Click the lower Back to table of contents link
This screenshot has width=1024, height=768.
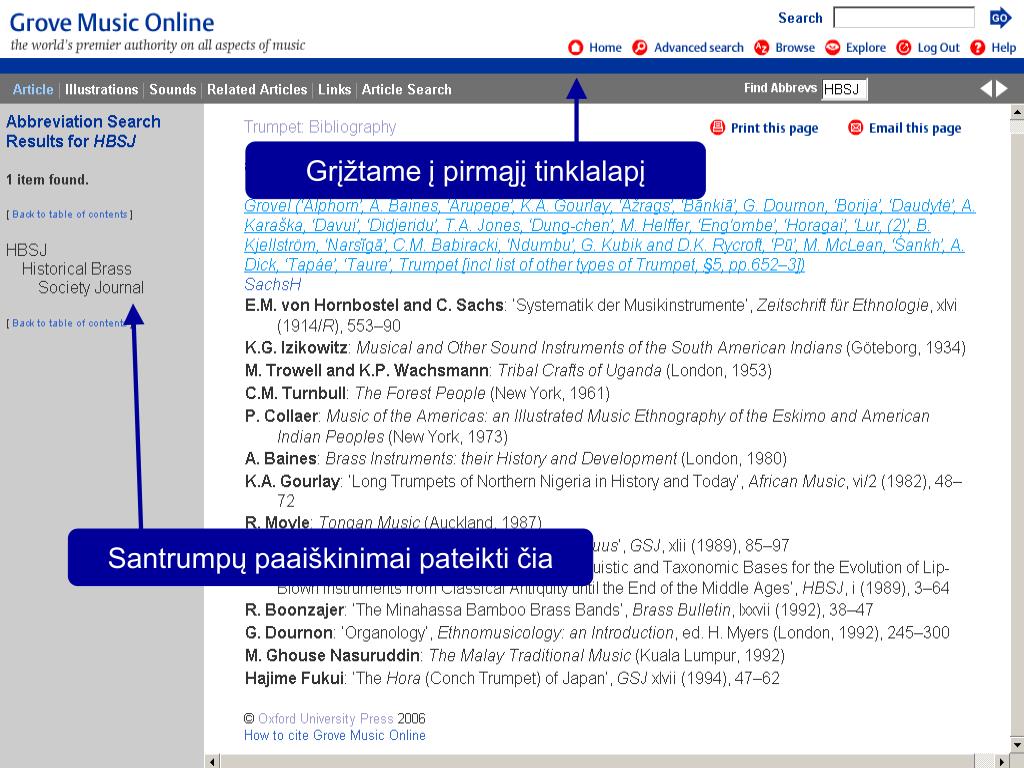[69, 323]
